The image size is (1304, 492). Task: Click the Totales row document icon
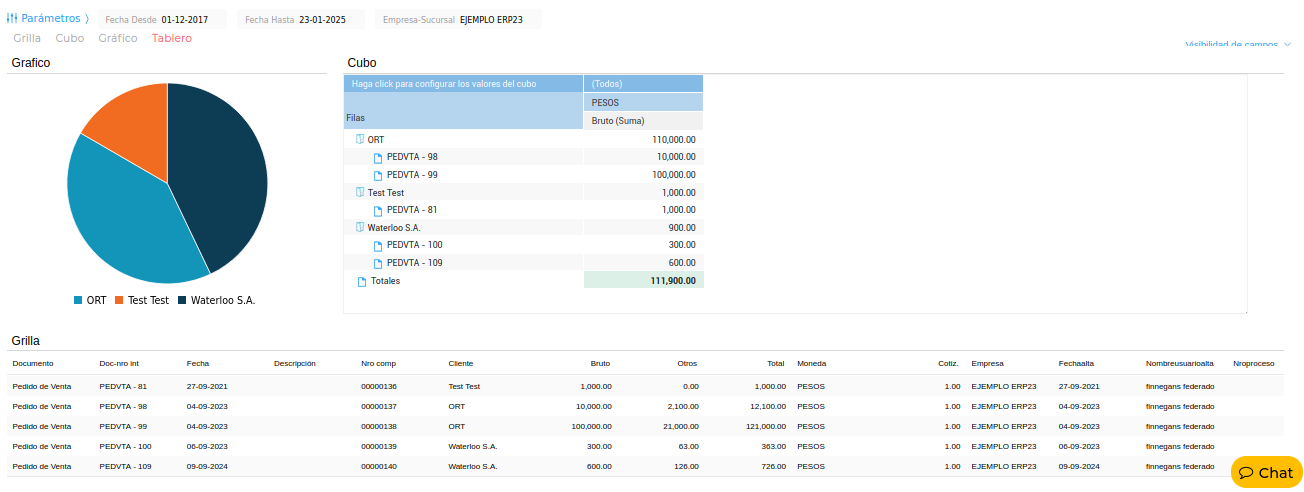pyautogui.click(x=362, y=281)
